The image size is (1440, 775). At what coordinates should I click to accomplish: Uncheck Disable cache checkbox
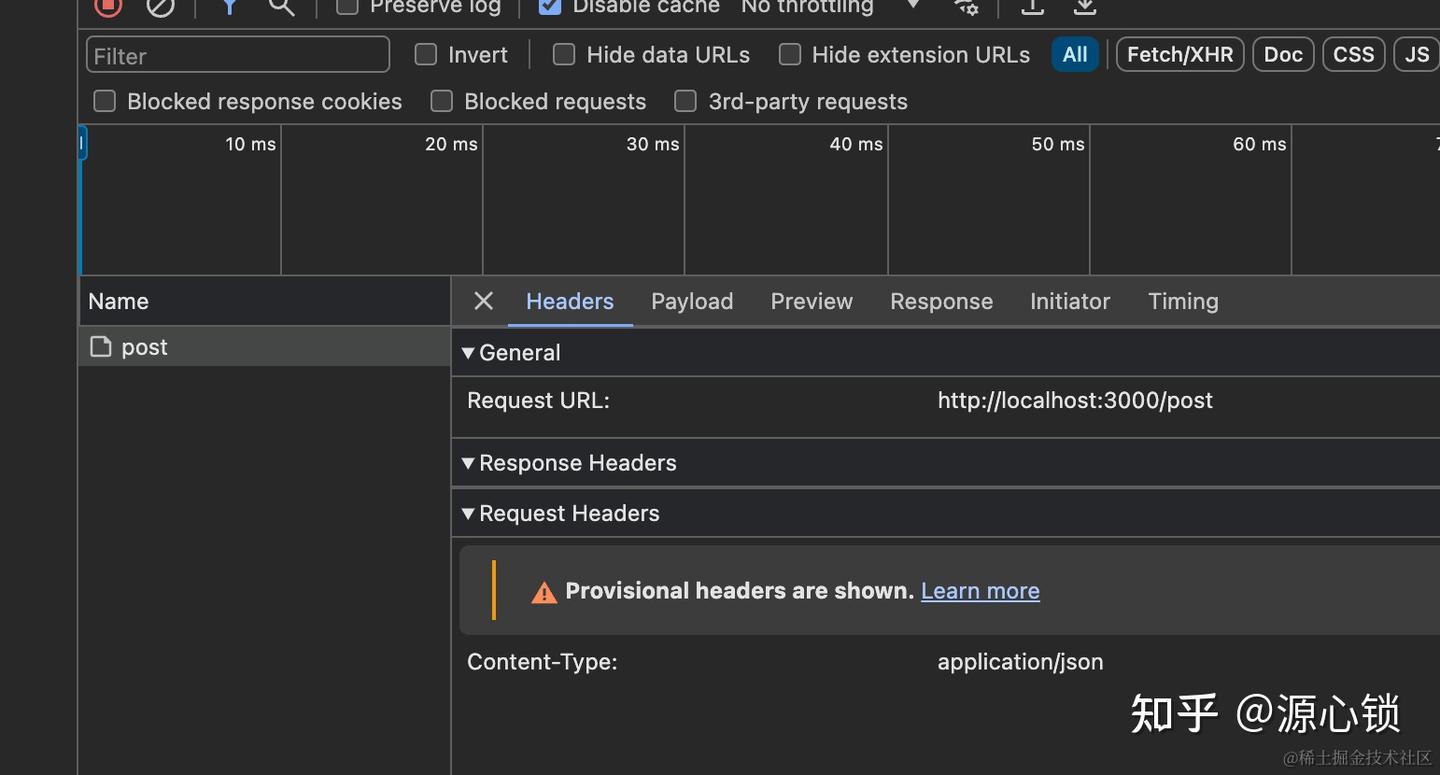pos(549,7)
